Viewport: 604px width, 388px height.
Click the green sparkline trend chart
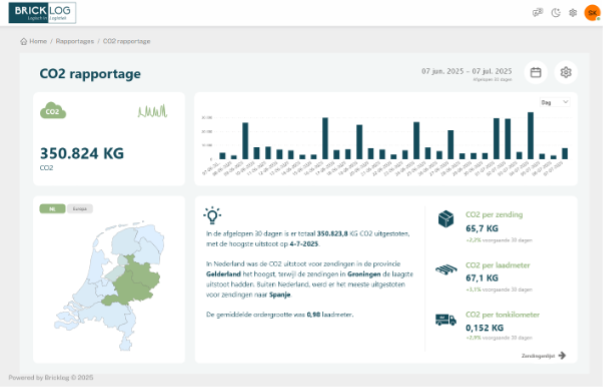(x=153, y=111)
